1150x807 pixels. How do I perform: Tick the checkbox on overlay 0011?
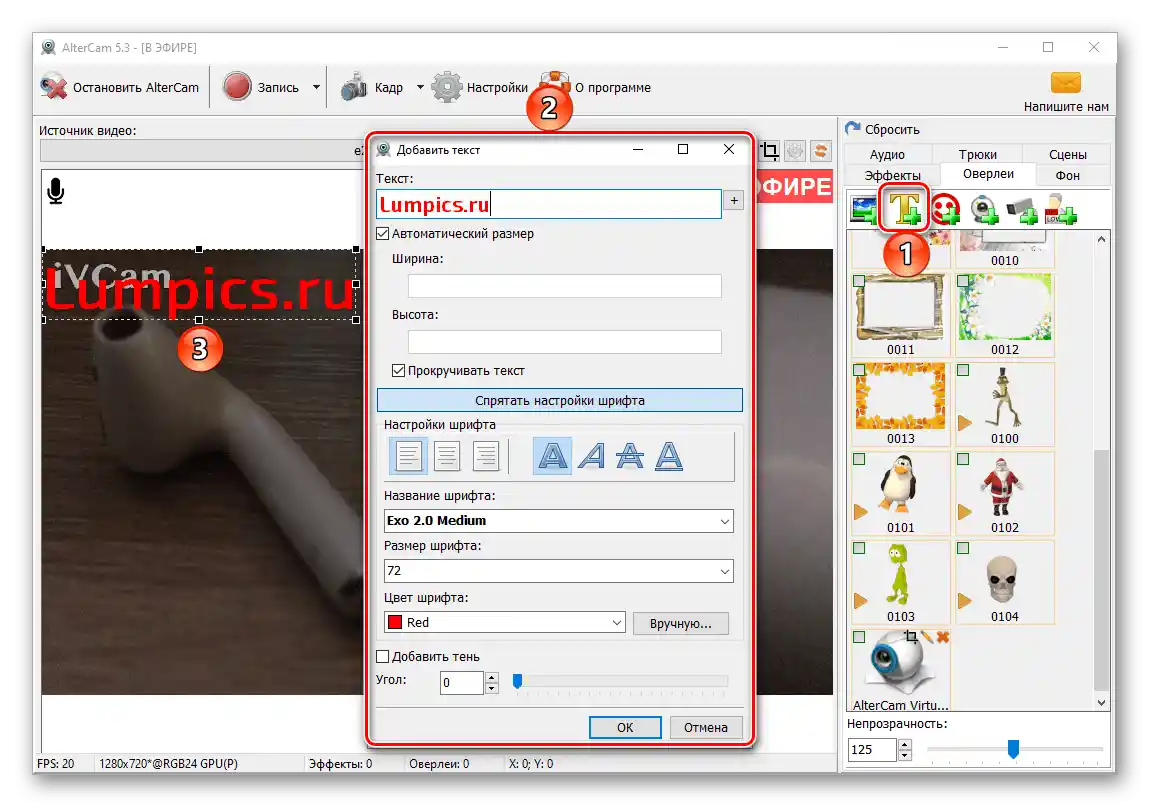coord(860,281)
